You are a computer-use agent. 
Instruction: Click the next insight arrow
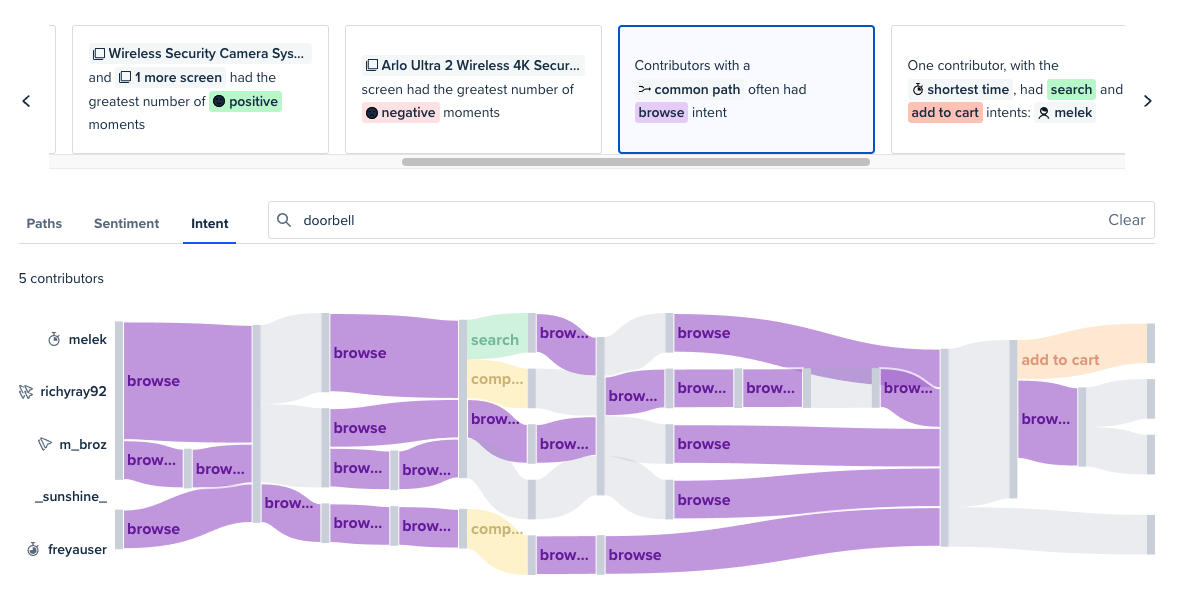(x=1147, y=101)
